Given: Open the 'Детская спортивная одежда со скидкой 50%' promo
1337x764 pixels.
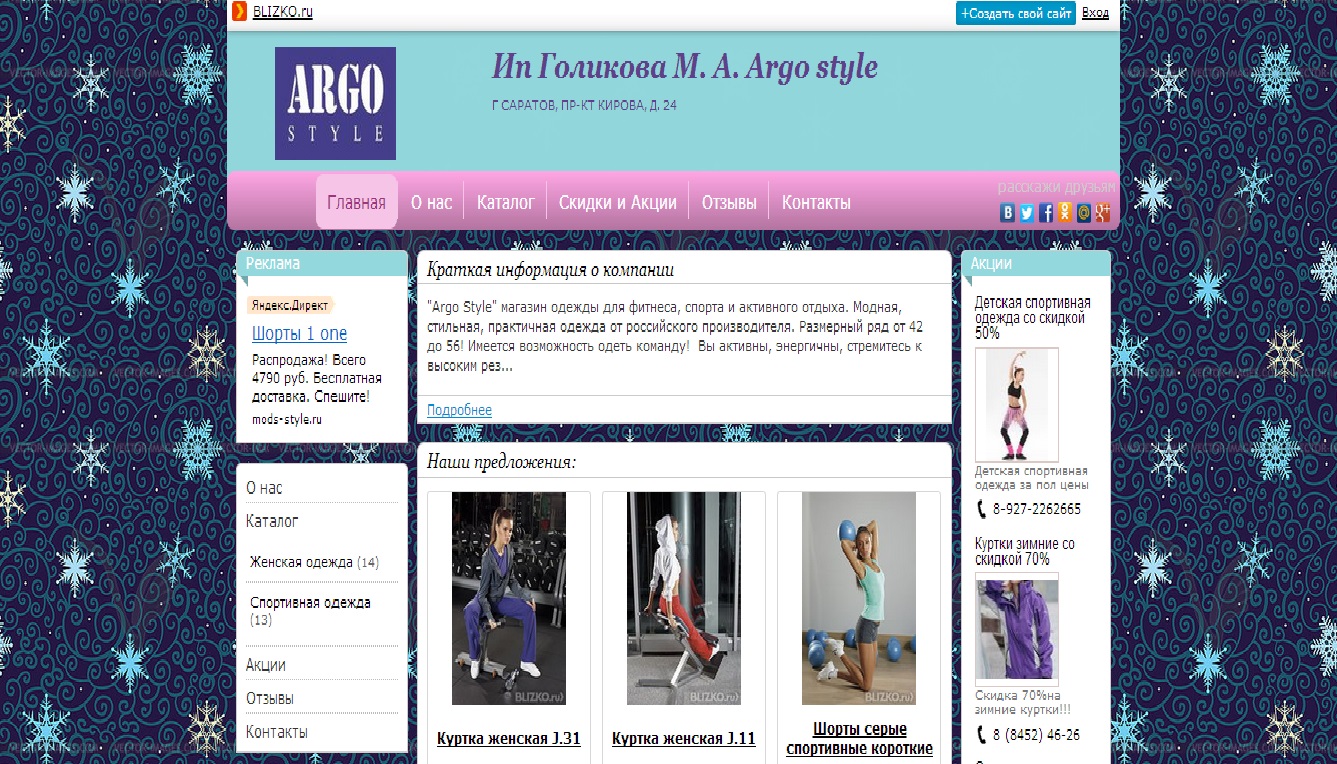Looking at the screenshot, I should pyautogui.click(x=1033, y=318).
